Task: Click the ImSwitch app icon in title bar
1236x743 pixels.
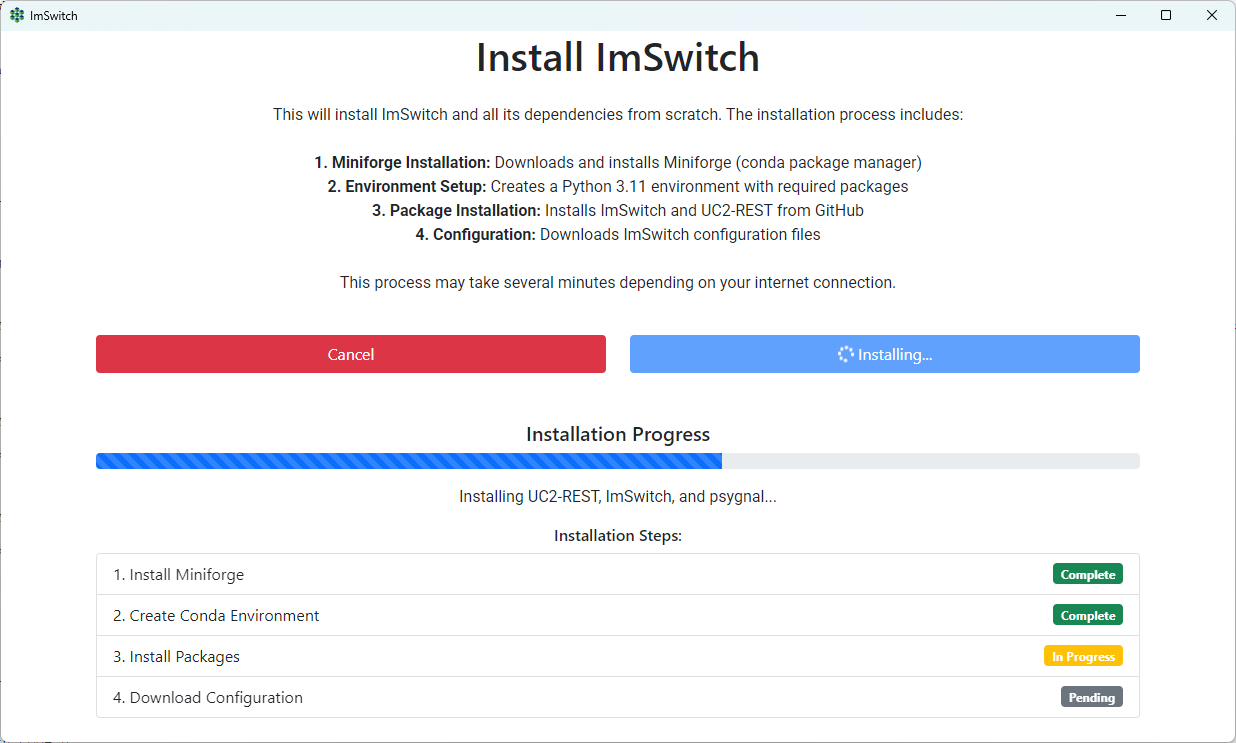Action: pos(17,15)
